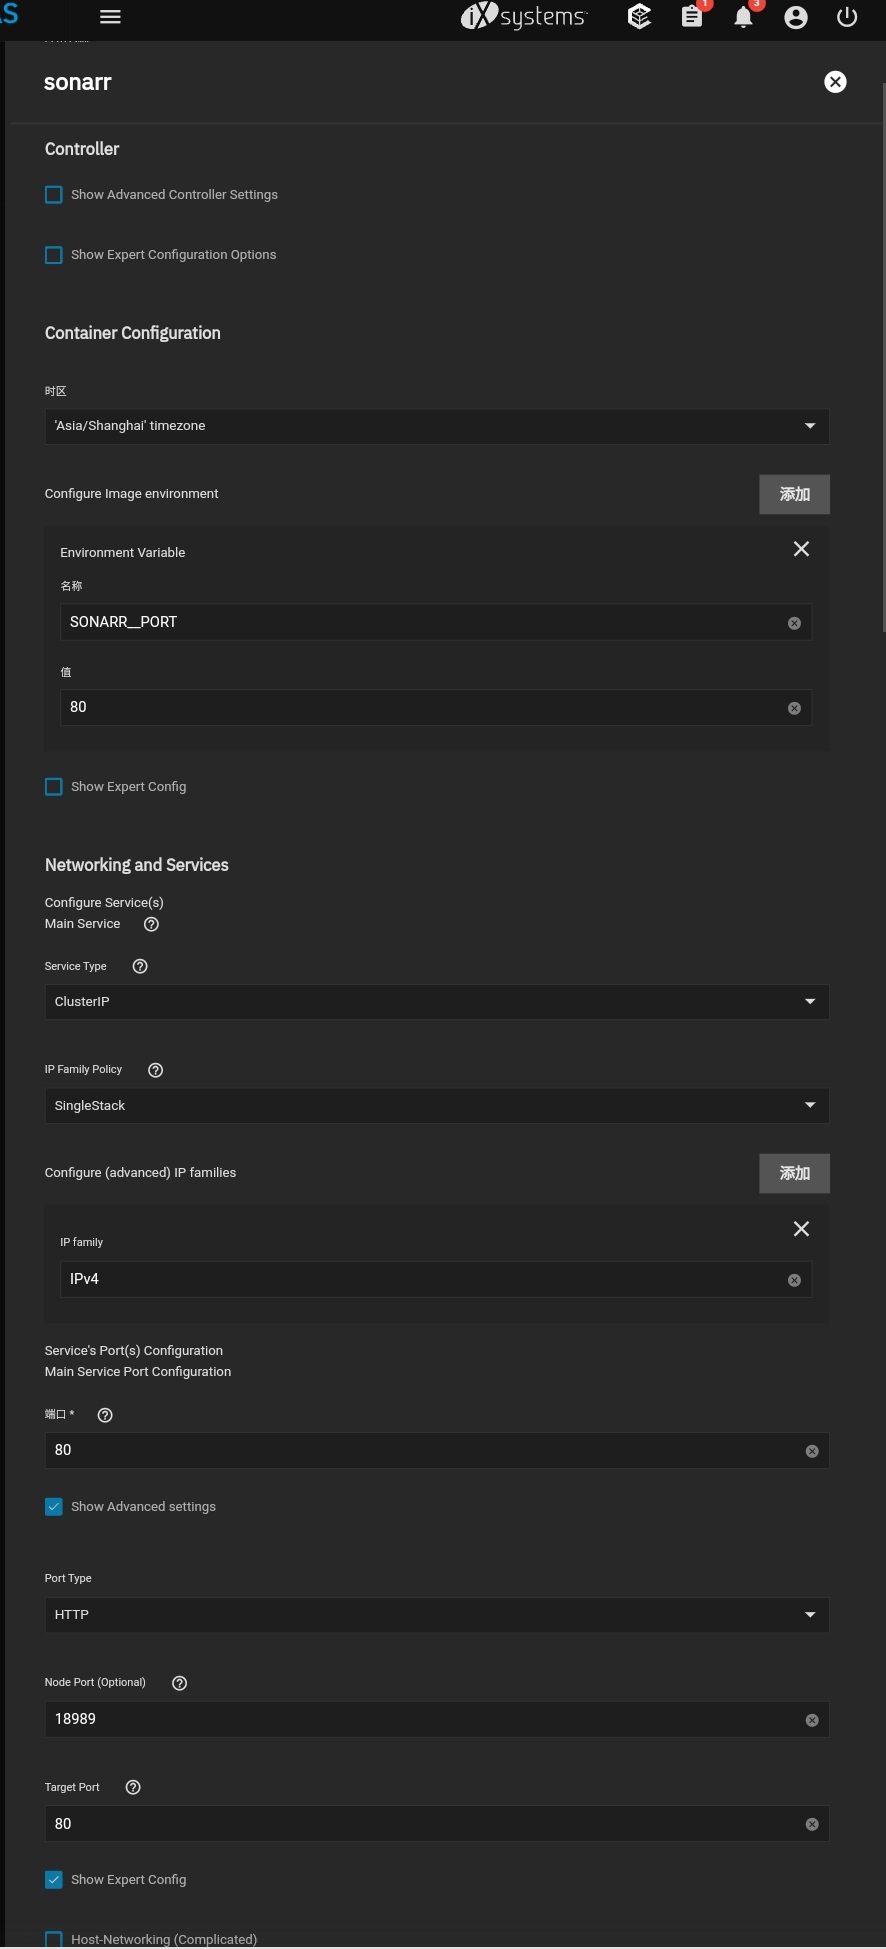Show help for Service Type
886x1949 pixels.
(x=140, y=966)
